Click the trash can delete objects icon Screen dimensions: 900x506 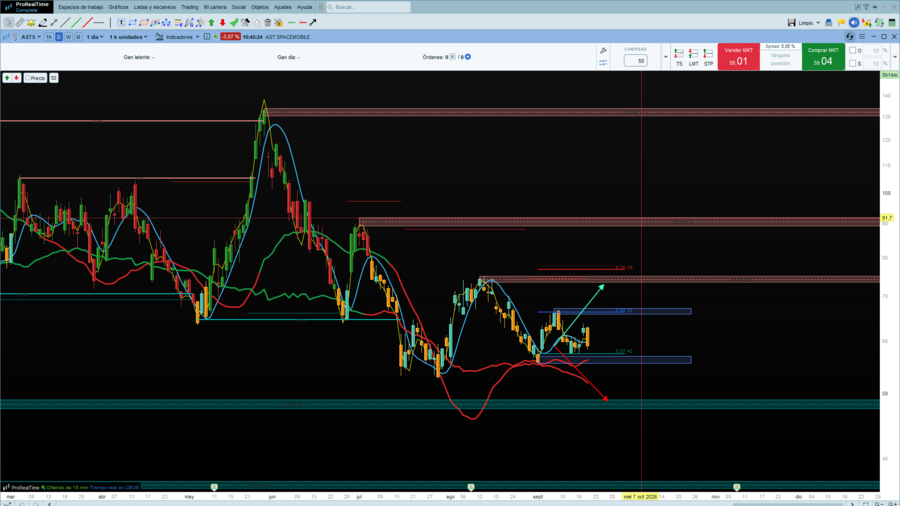click(267, 22)
